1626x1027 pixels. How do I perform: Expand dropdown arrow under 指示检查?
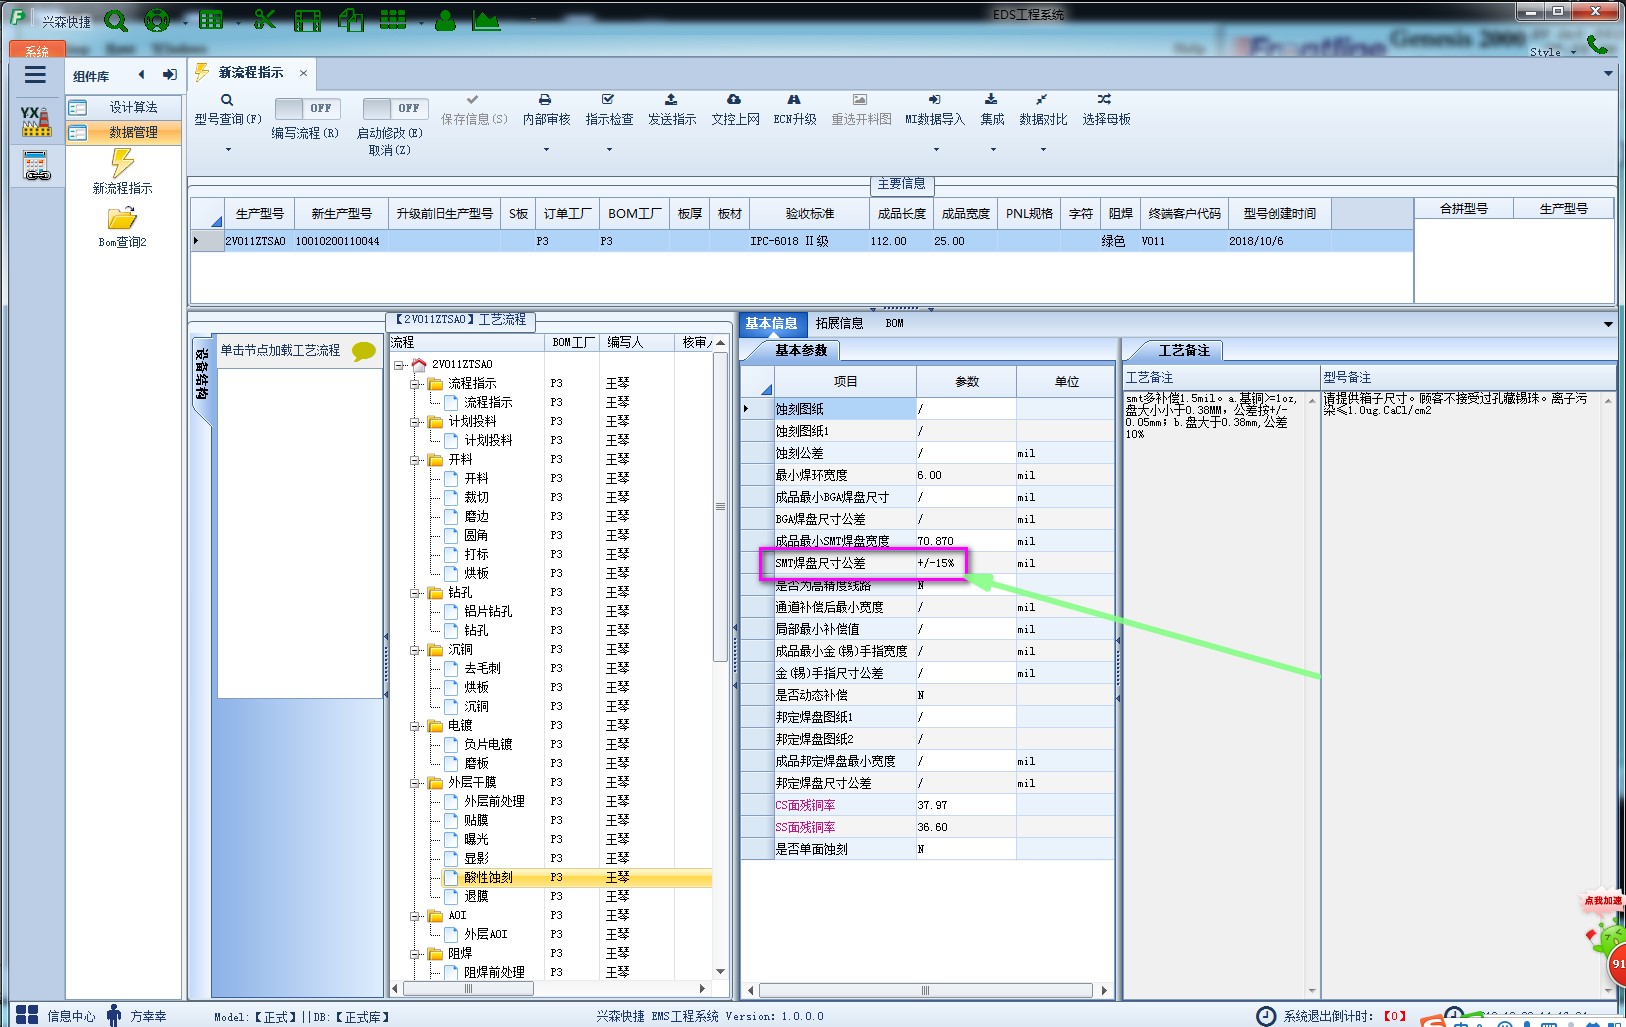(x=609, y=150)
